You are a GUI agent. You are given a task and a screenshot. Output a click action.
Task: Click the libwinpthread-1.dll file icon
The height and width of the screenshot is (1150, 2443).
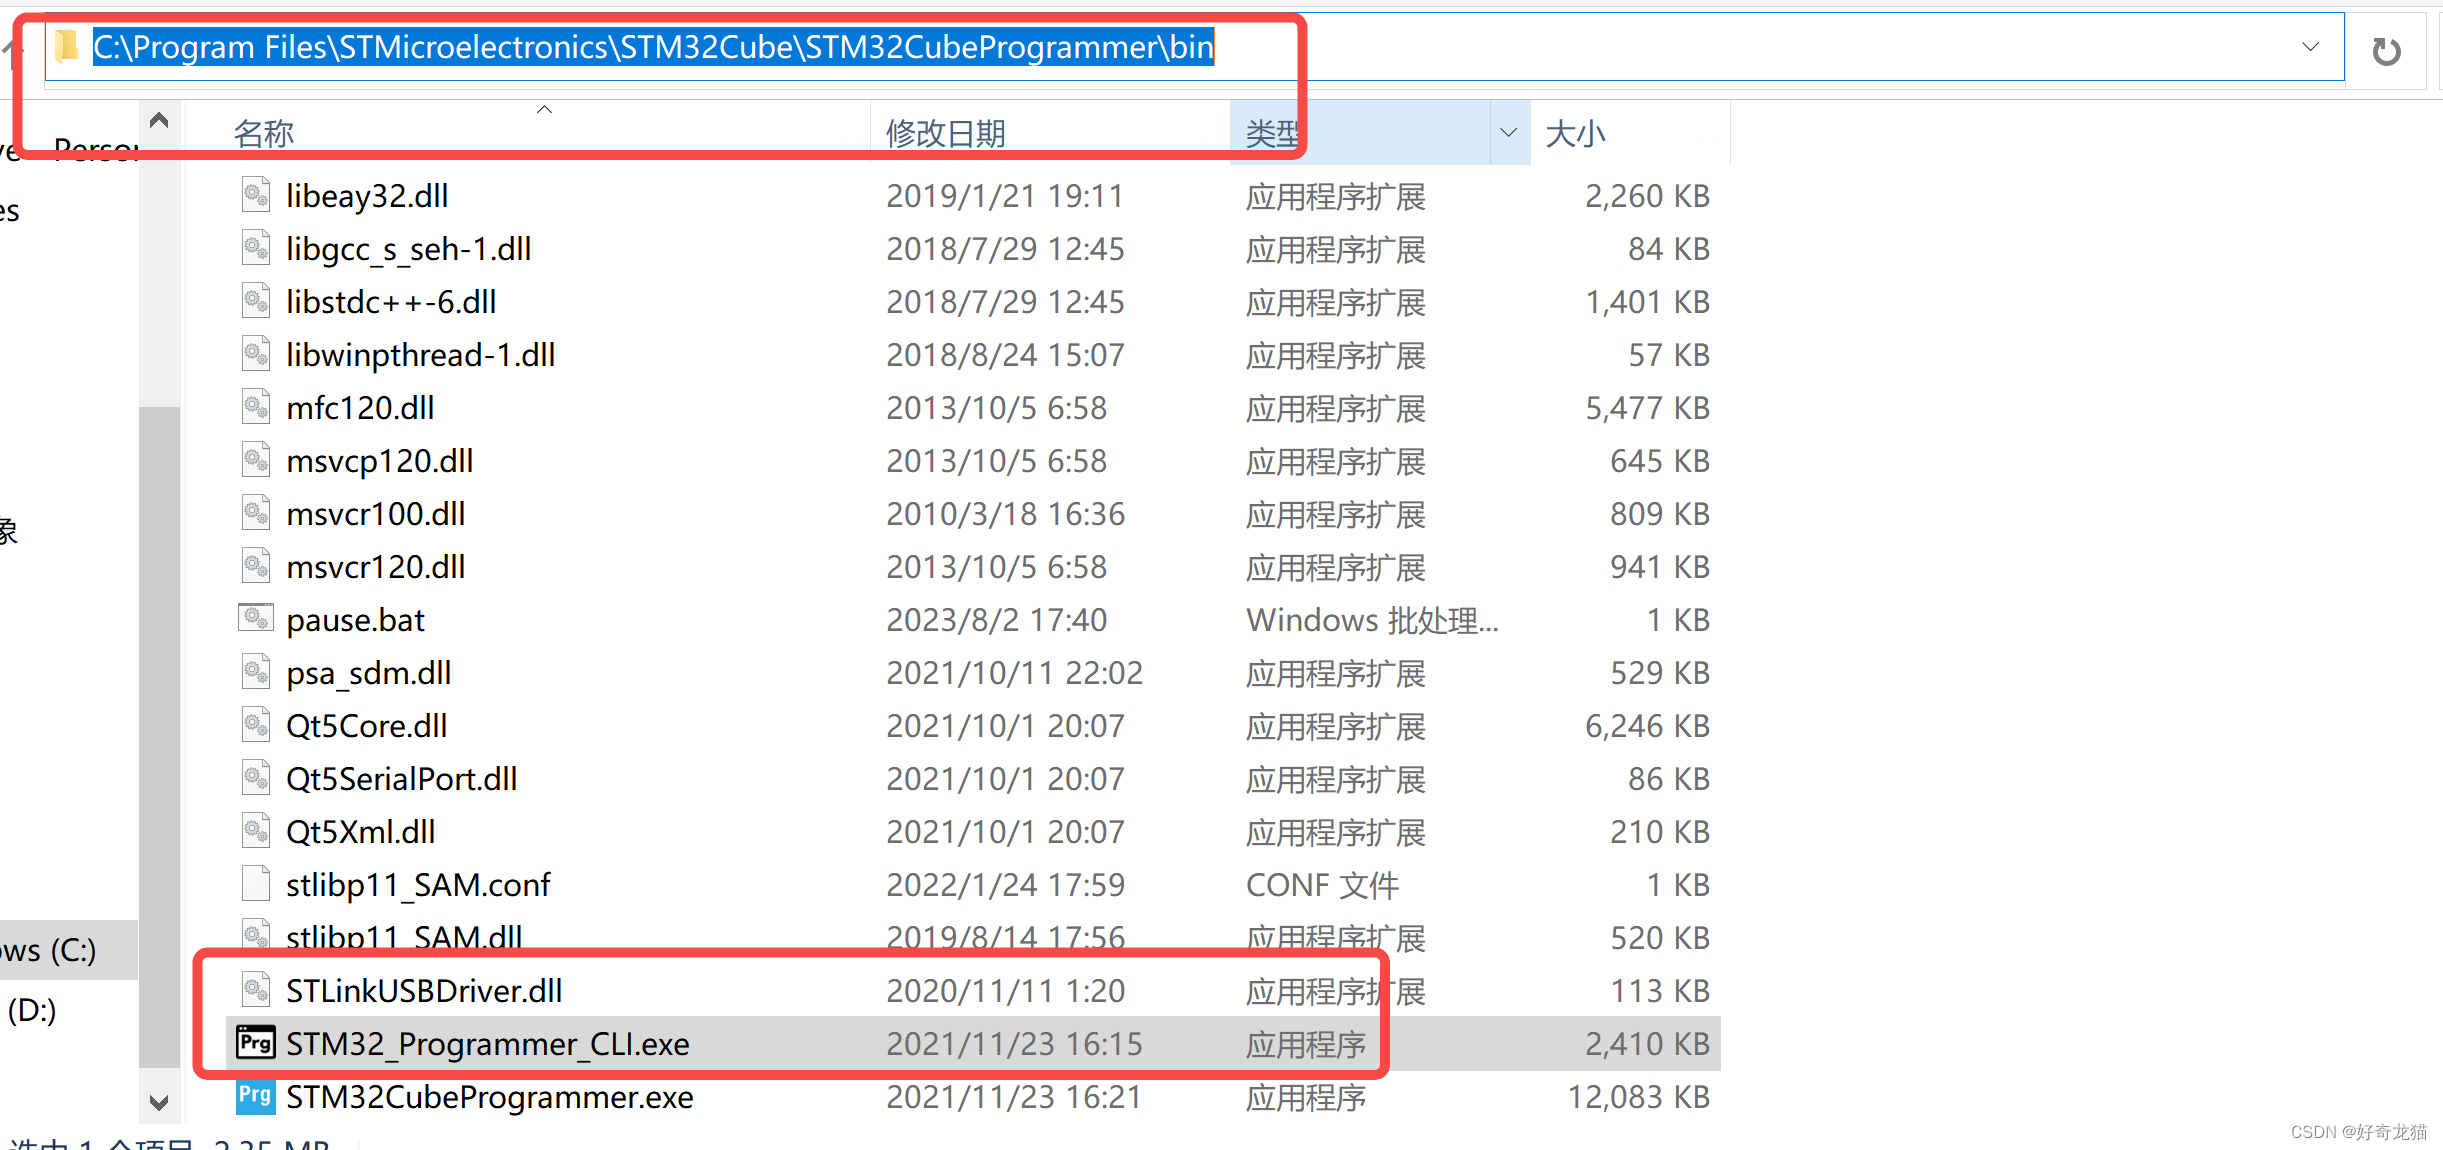[x=256, y=354]
